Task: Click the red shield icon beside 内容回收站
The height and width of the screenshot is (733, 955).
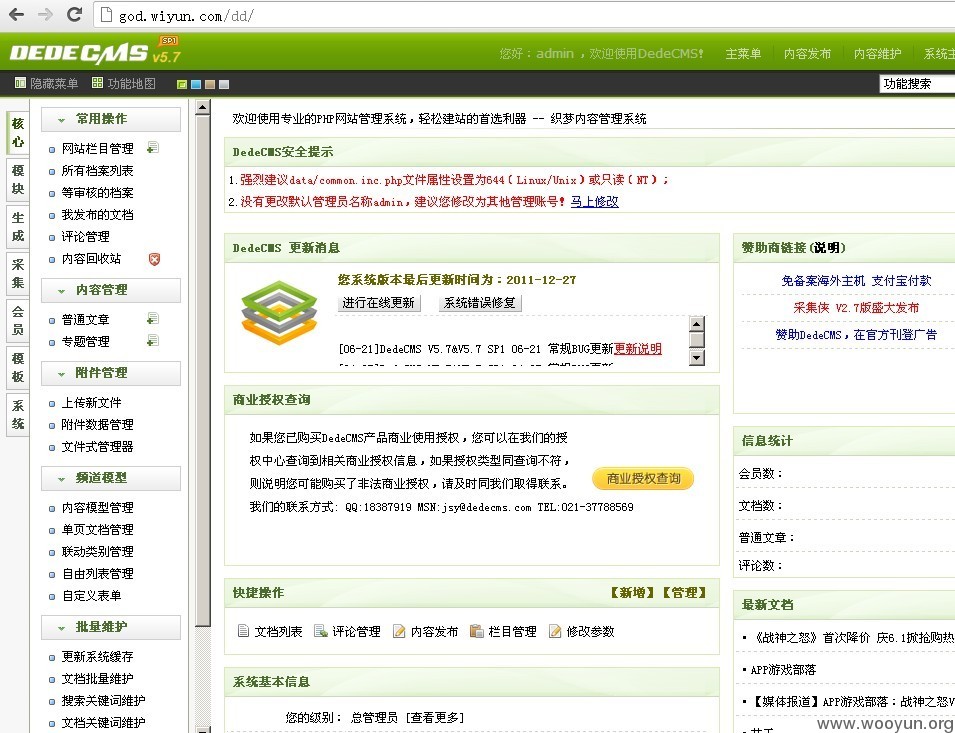Action: coord(155,259)
